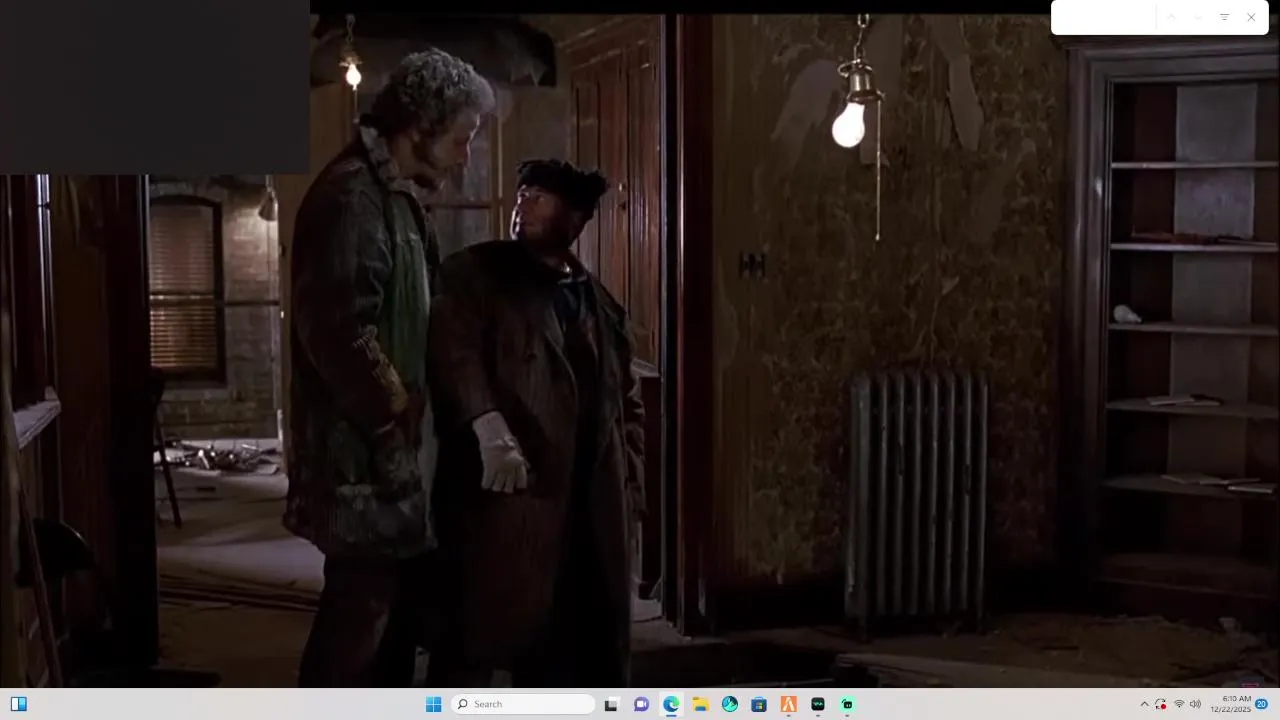The image size is (1280, 720).
Task: Close the find bar
Action: click(x=1251, y=17)
